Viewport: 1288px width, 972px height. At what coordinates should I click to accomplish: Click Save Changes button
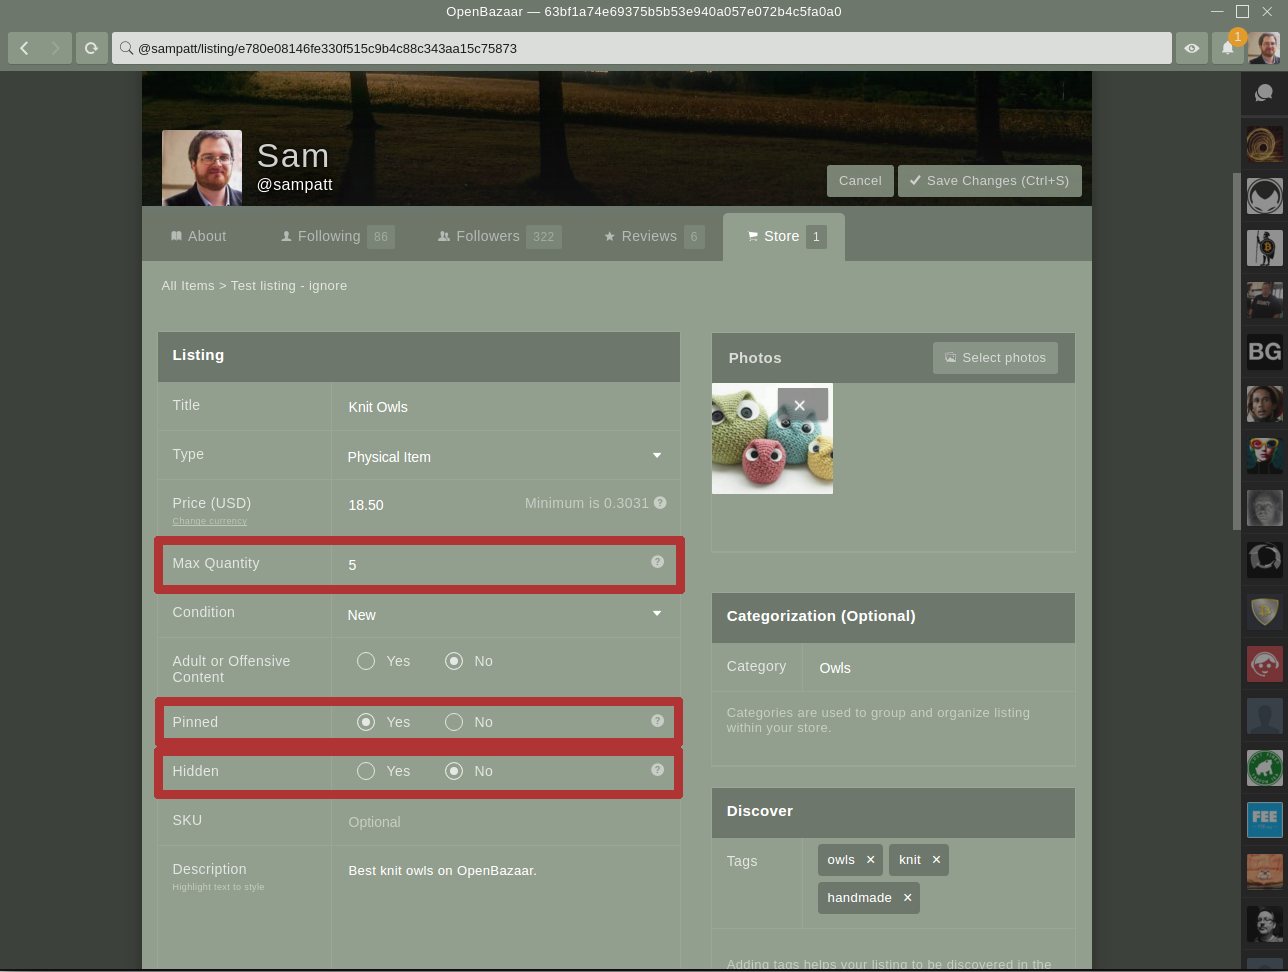[989, 181]
